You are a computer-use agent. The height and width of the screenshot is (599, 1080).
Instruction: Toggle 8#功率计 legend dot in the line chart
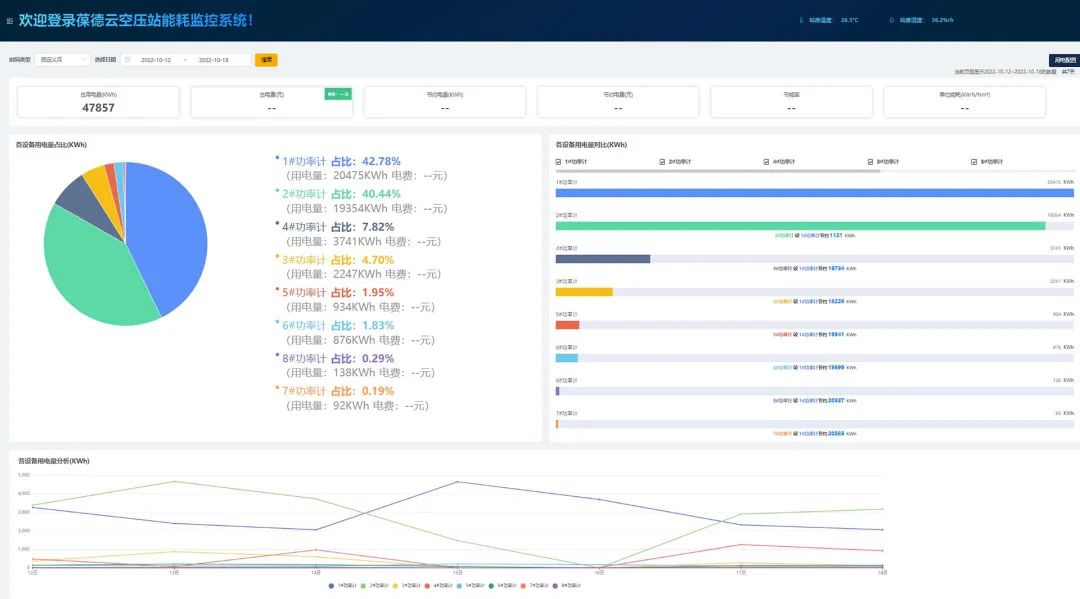pyautogui.click(x=553, y=585)
